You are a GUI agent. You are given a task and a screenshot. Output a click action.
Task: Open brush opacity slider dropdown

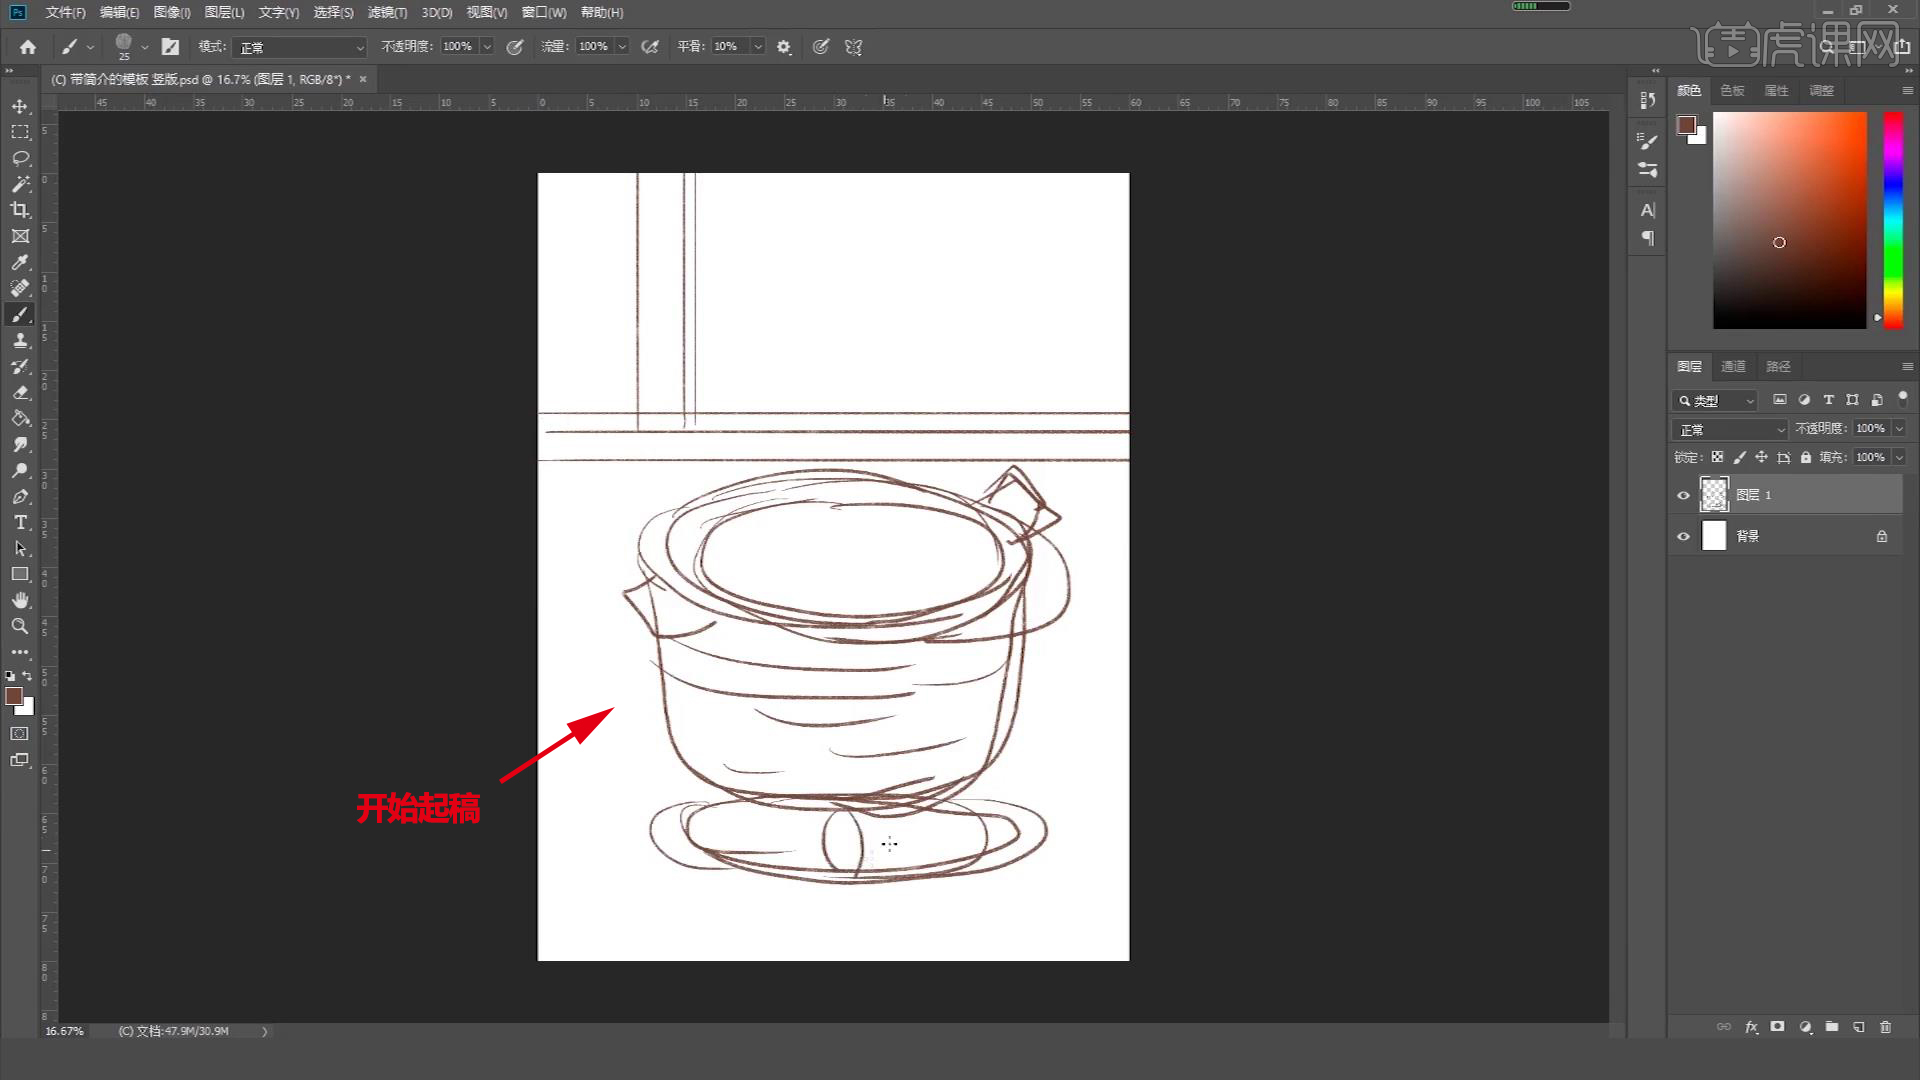487,47
